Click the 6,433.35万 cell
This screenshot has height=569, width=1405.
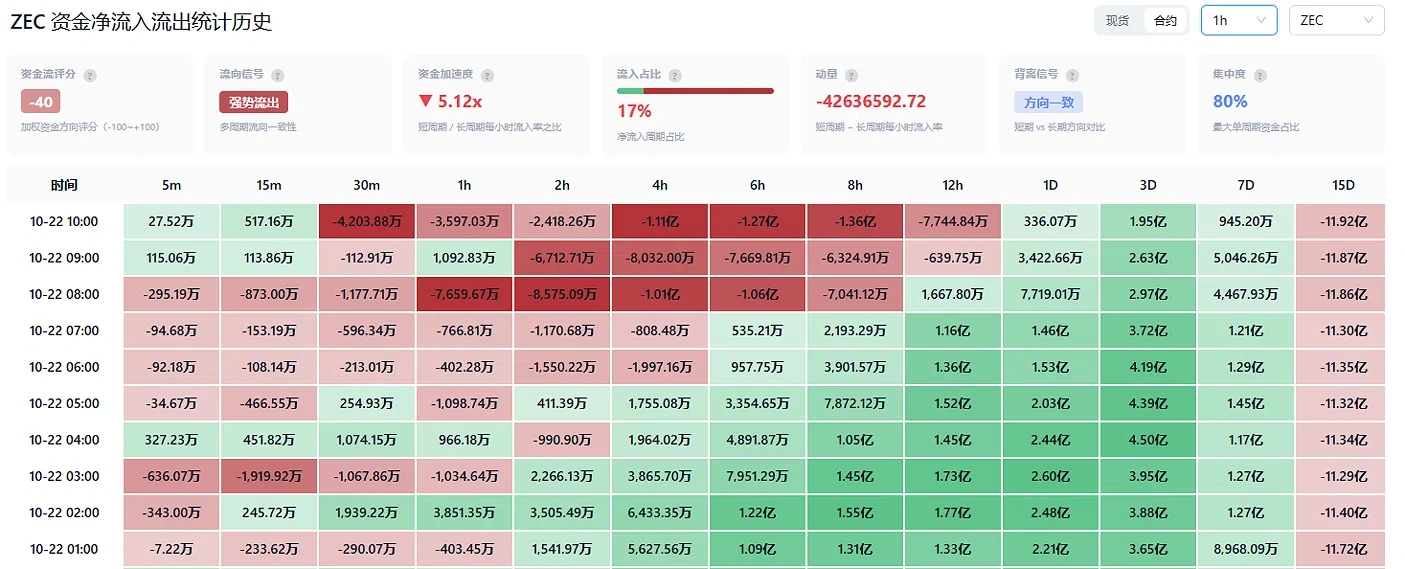pos(659,513)
